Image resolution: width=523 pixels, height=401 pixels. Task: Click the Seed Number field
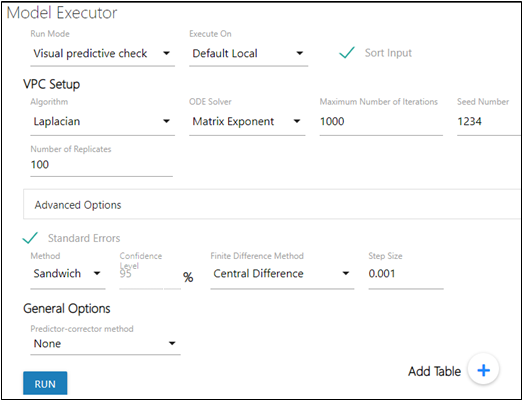pos(490,122)
